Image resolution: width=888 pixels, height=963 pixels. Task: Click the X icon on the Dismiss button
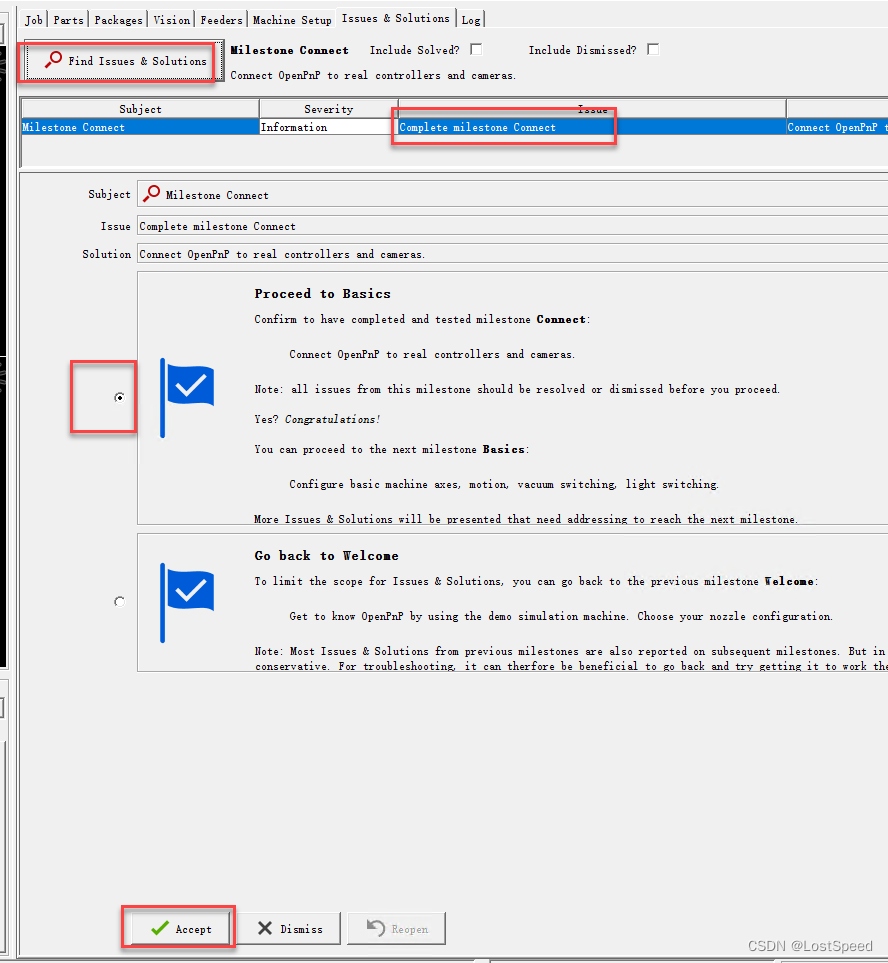(x=264, y=928)
